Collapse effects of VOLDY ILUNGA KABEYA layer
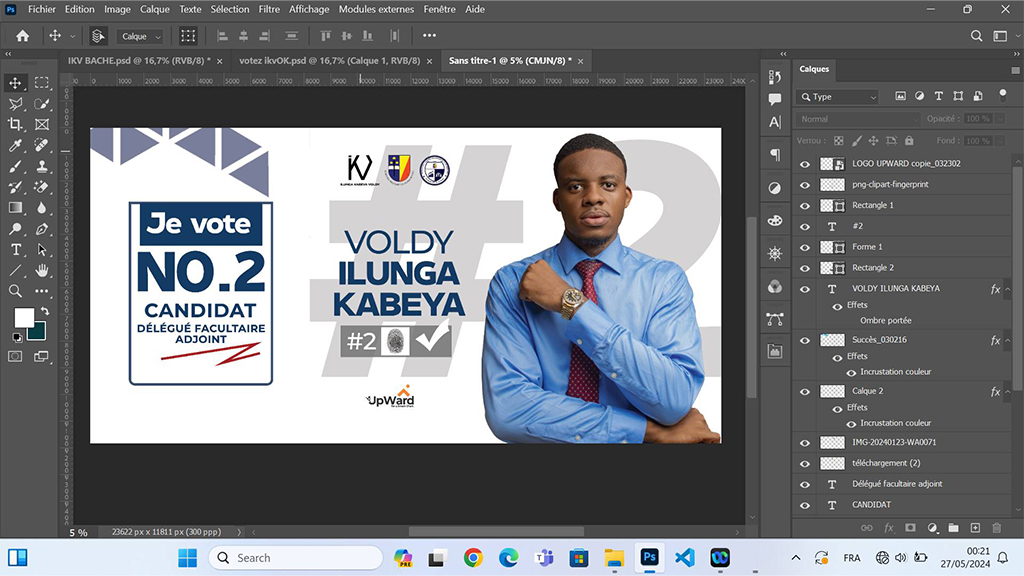The width and height of the screenshot is (1024, 576). click(1008, 289)
